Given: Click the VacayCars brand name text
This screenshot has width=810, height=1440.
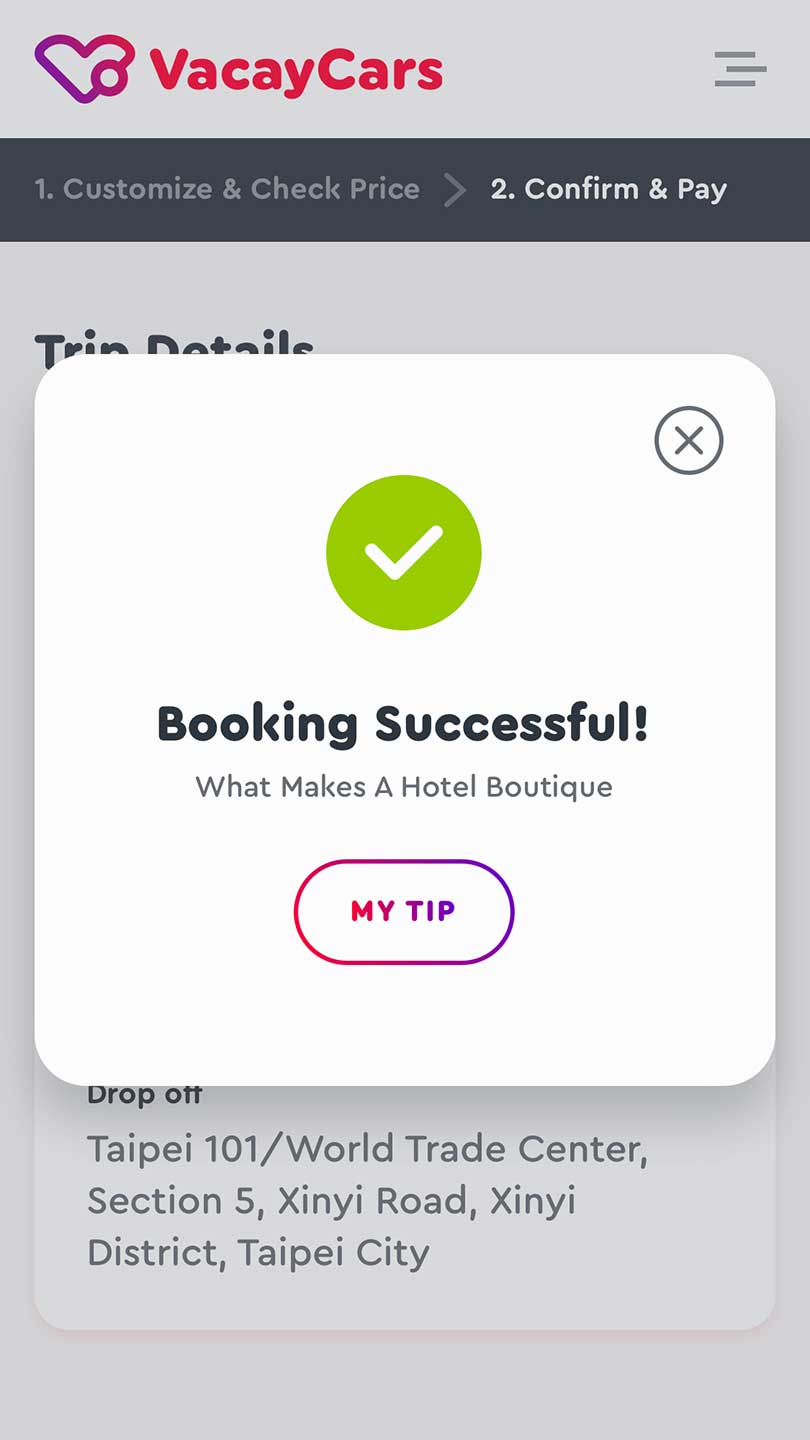Looking at the screenshot, I should 296,71.
